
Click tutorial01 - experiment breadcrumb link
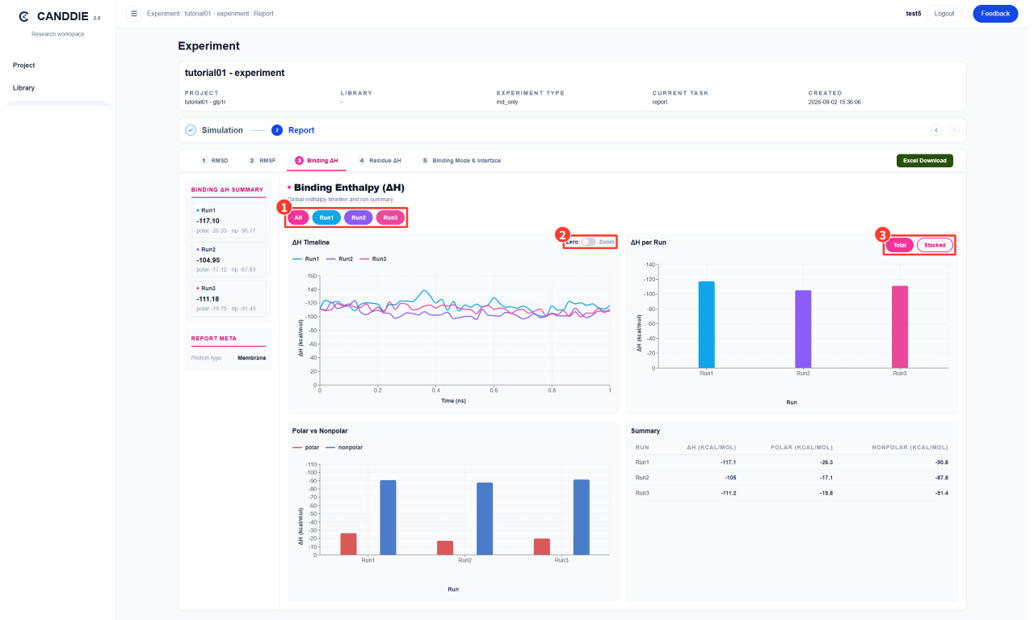tap(217, 13)
